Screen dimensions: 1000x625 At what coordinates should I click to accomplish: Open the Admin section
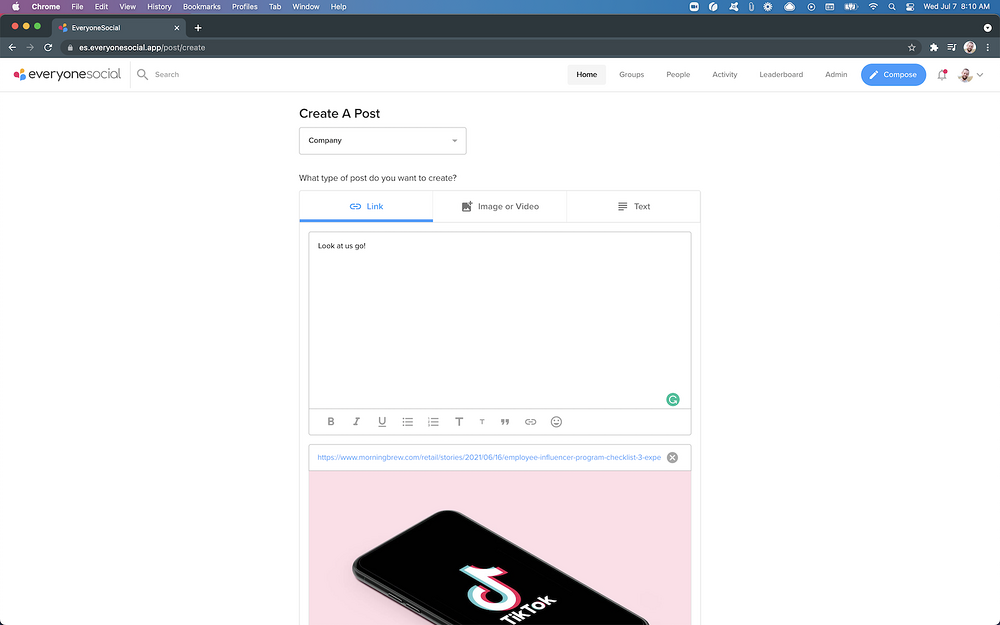coord(836,75)
